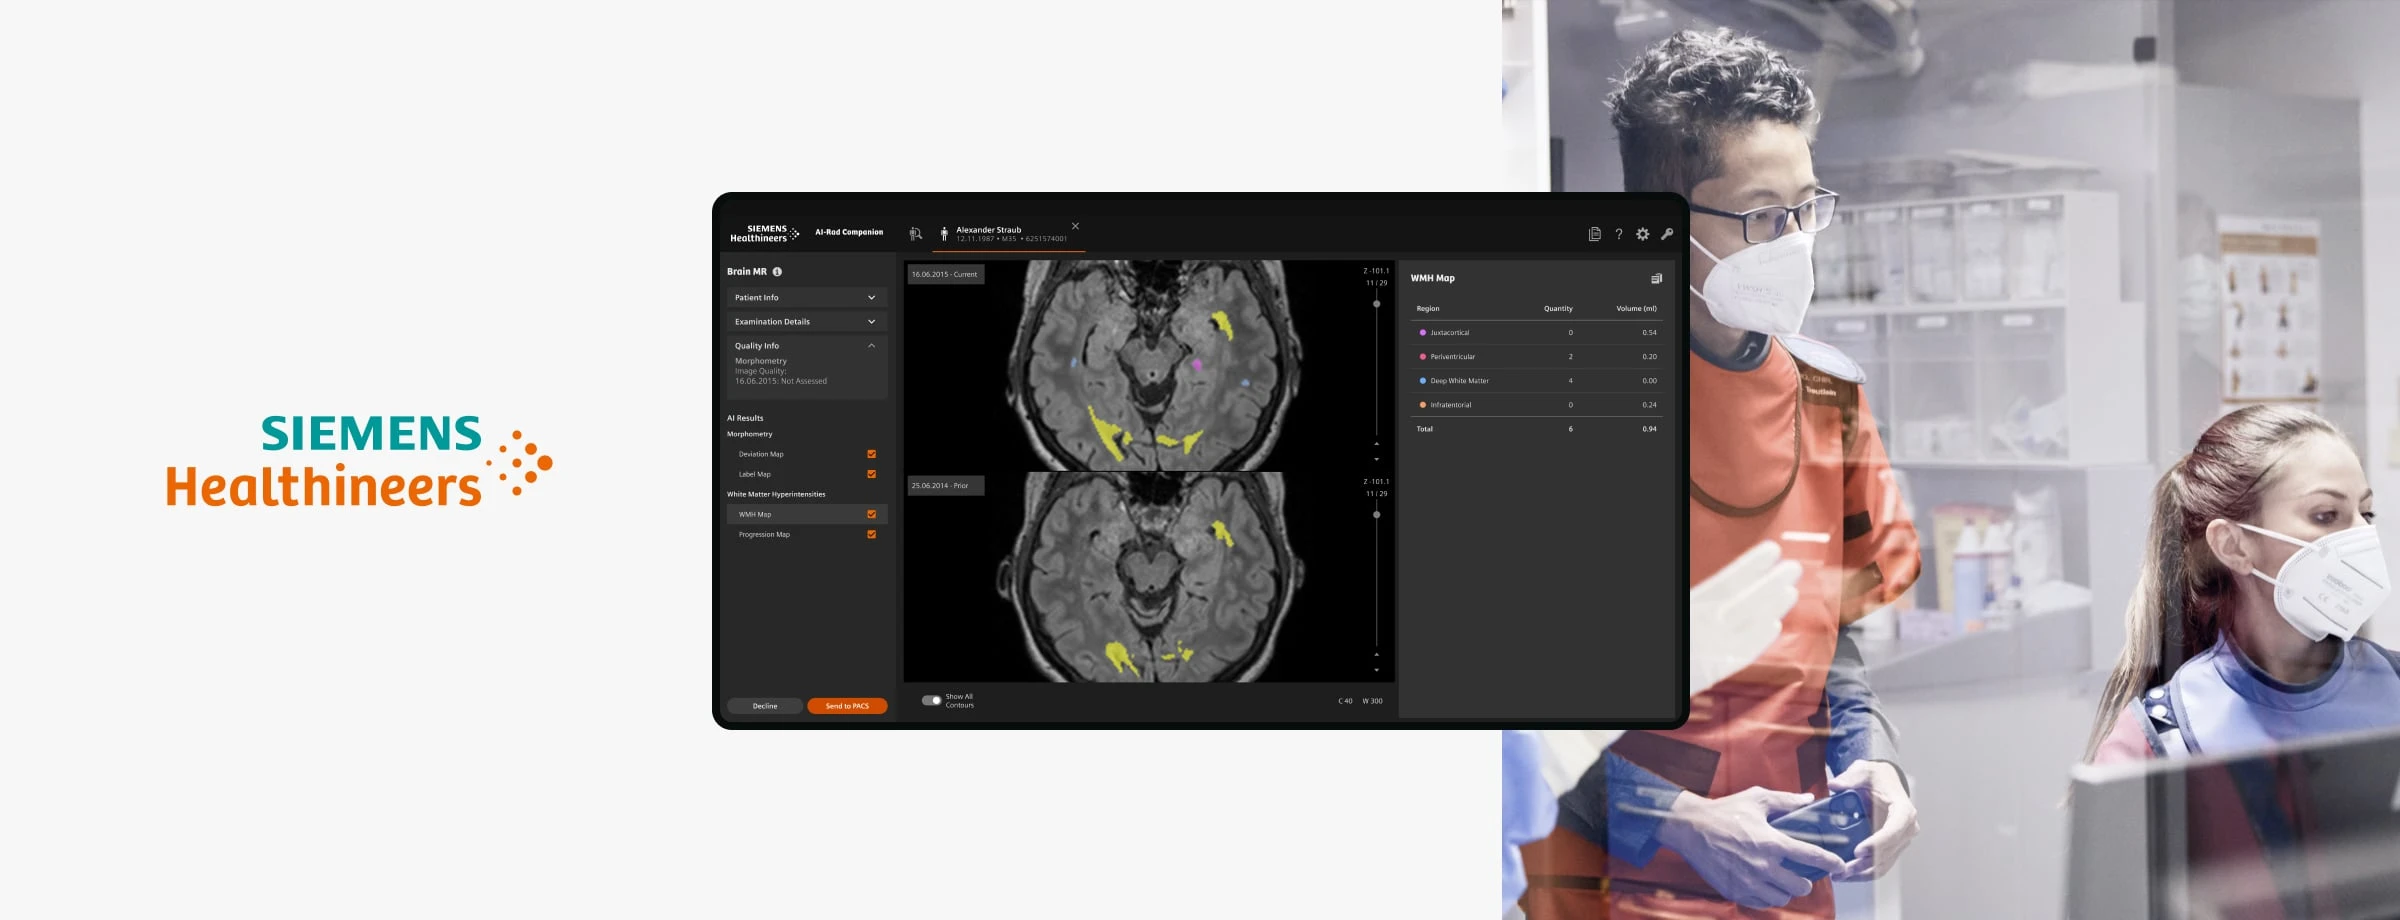Click the Total row label in WMH table

pyautogui.click(x=1425, y=429)
